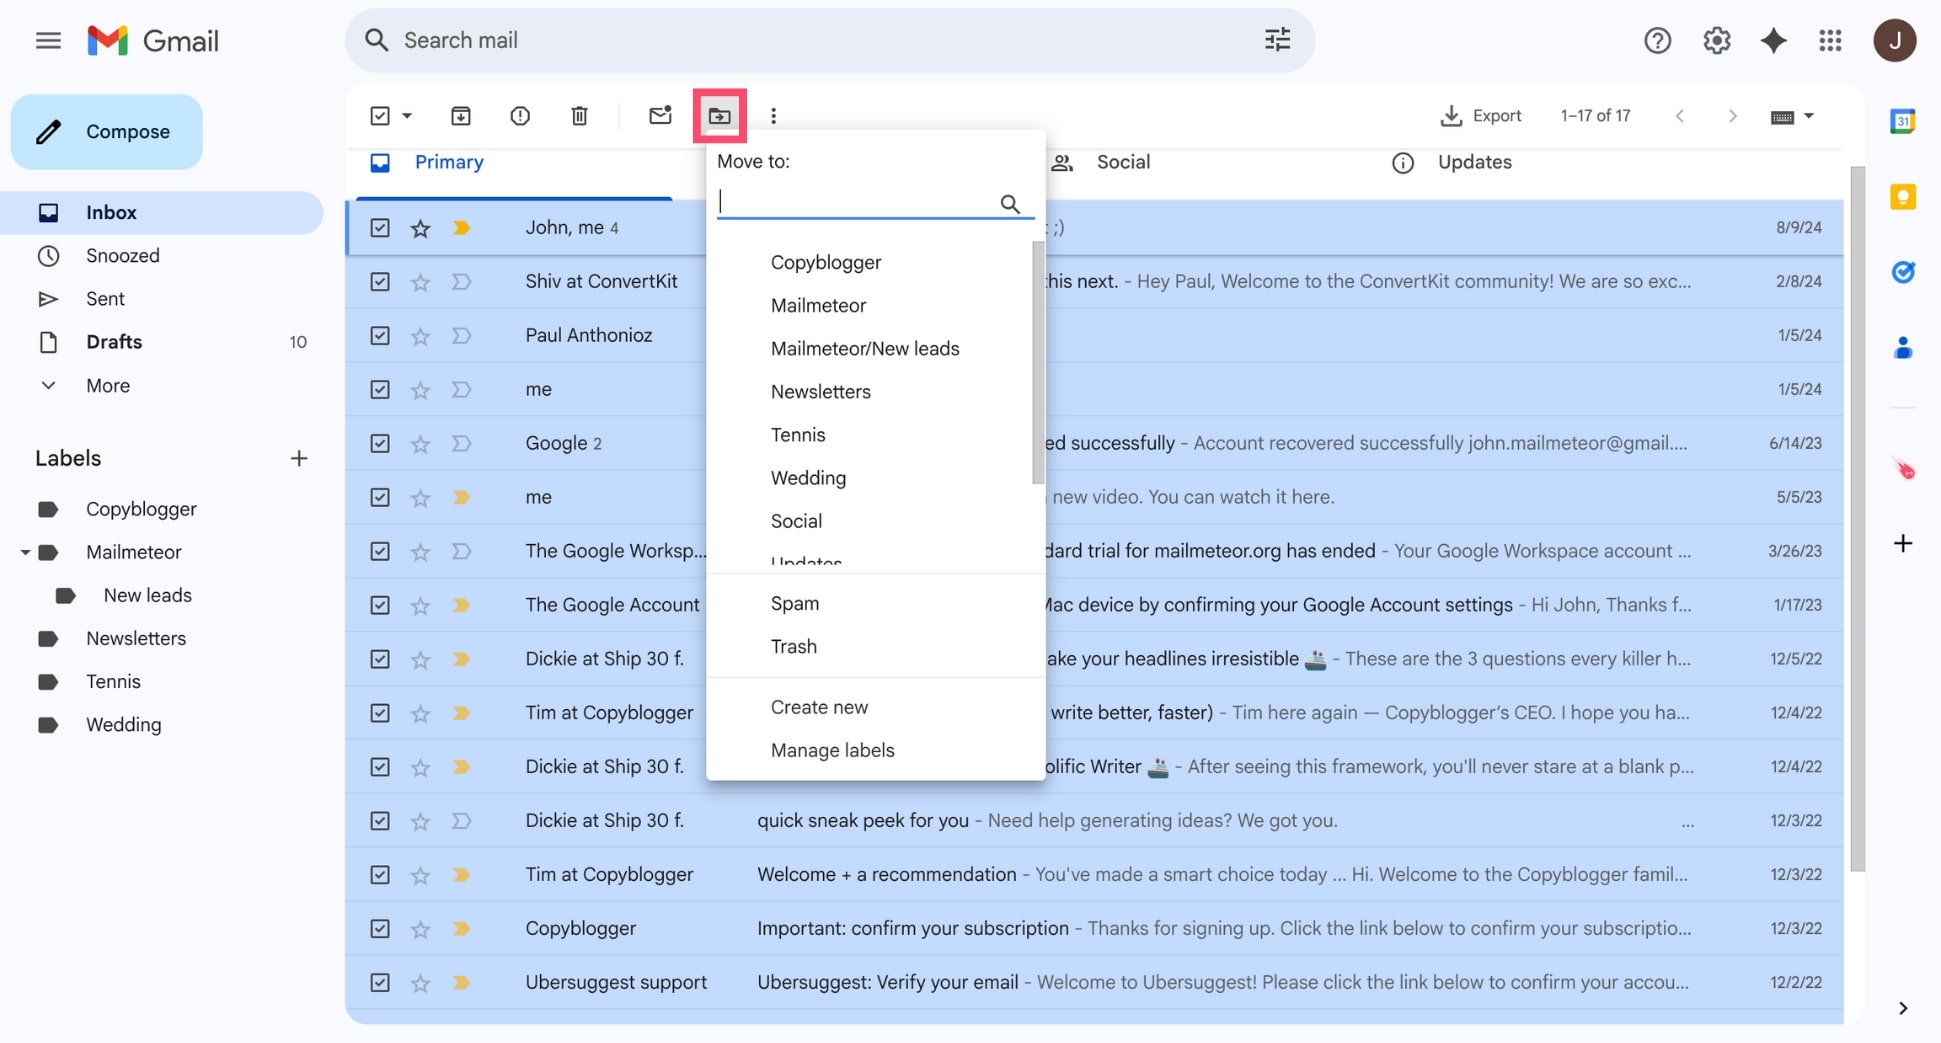The image size is (1941, 1043).
Task: Choose Tennis in Move to menu
Action: [798, 435]
